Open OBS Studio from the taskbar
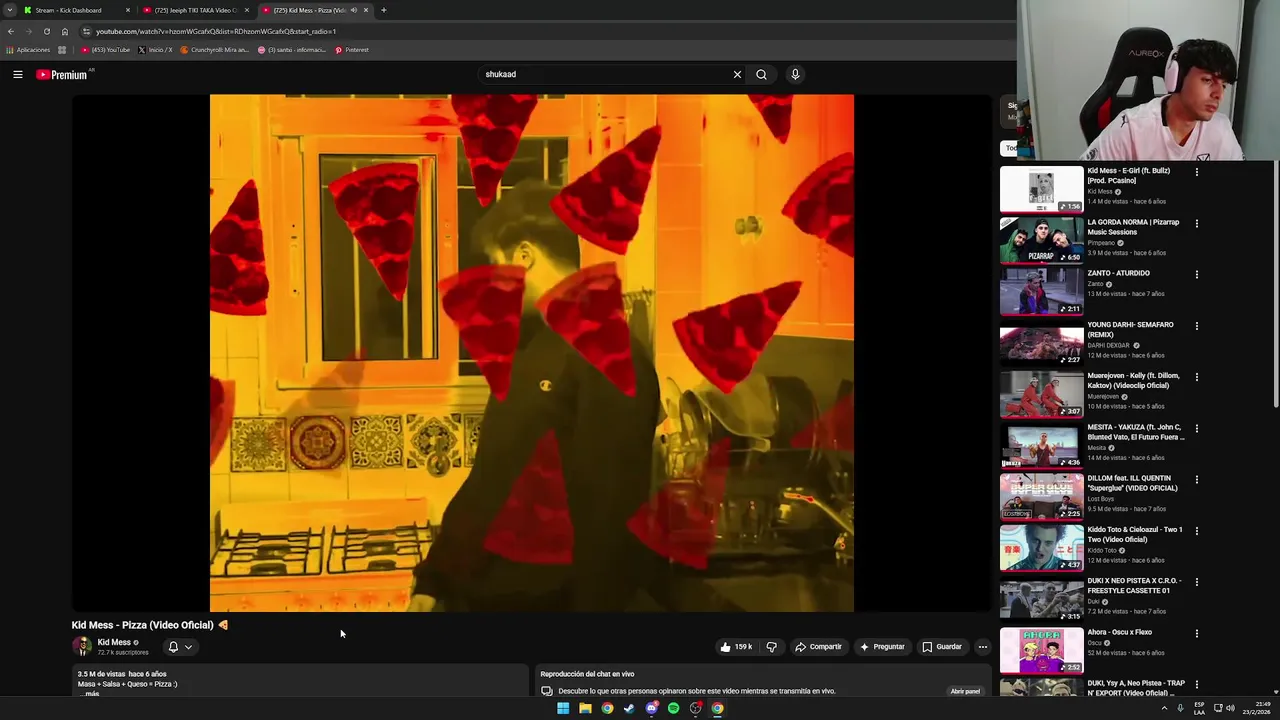This screenshot has width=1280, height=720. 695,708
